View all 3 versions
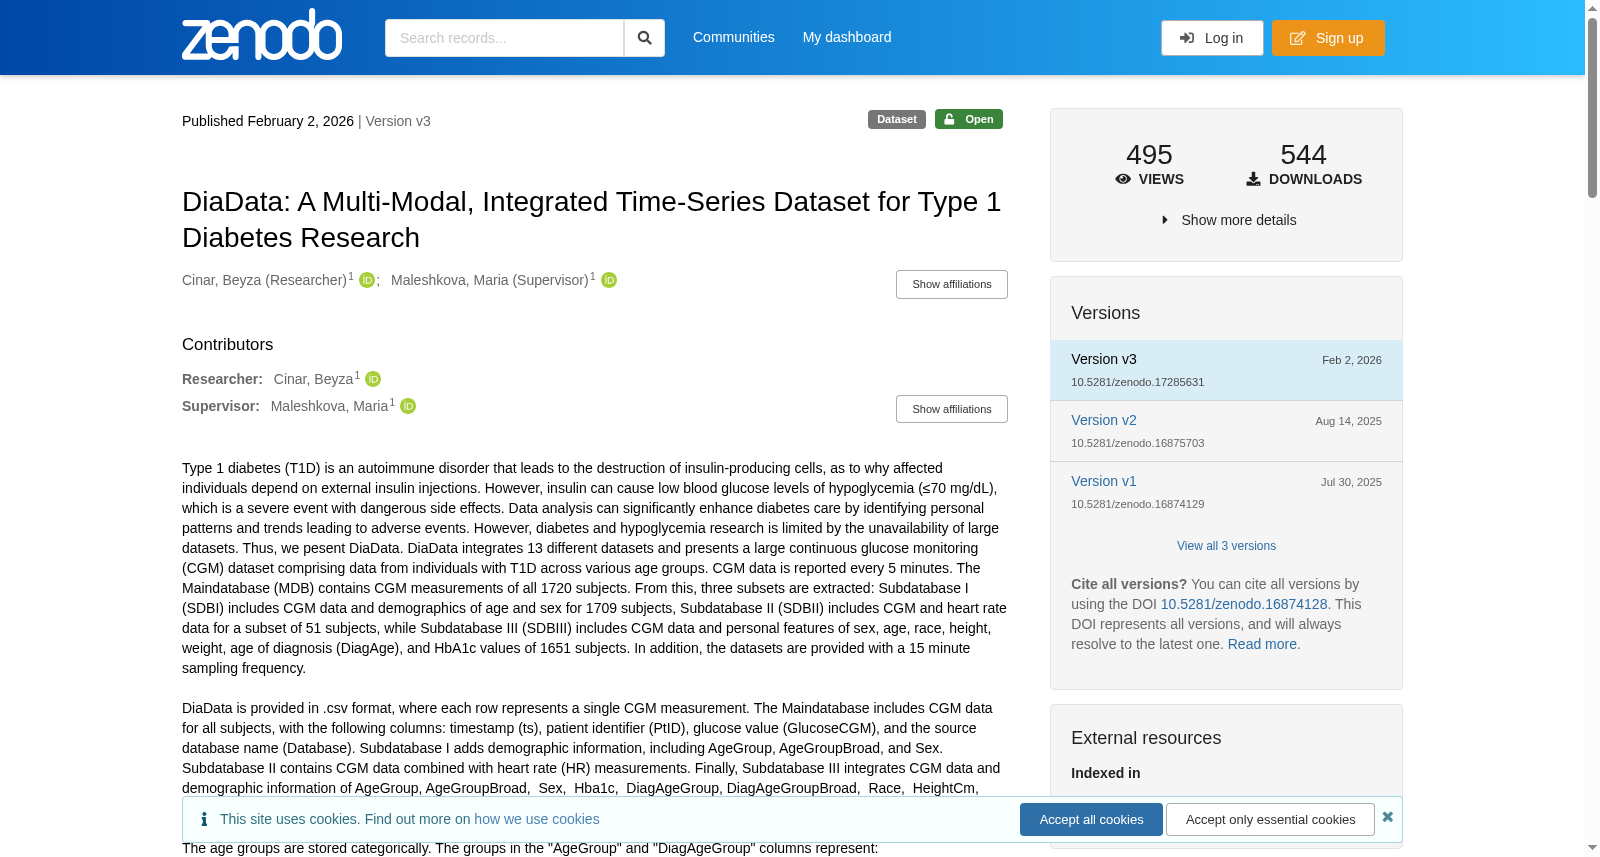Viewport: 1600px width, 857px height. click(x=1226, y=546)
